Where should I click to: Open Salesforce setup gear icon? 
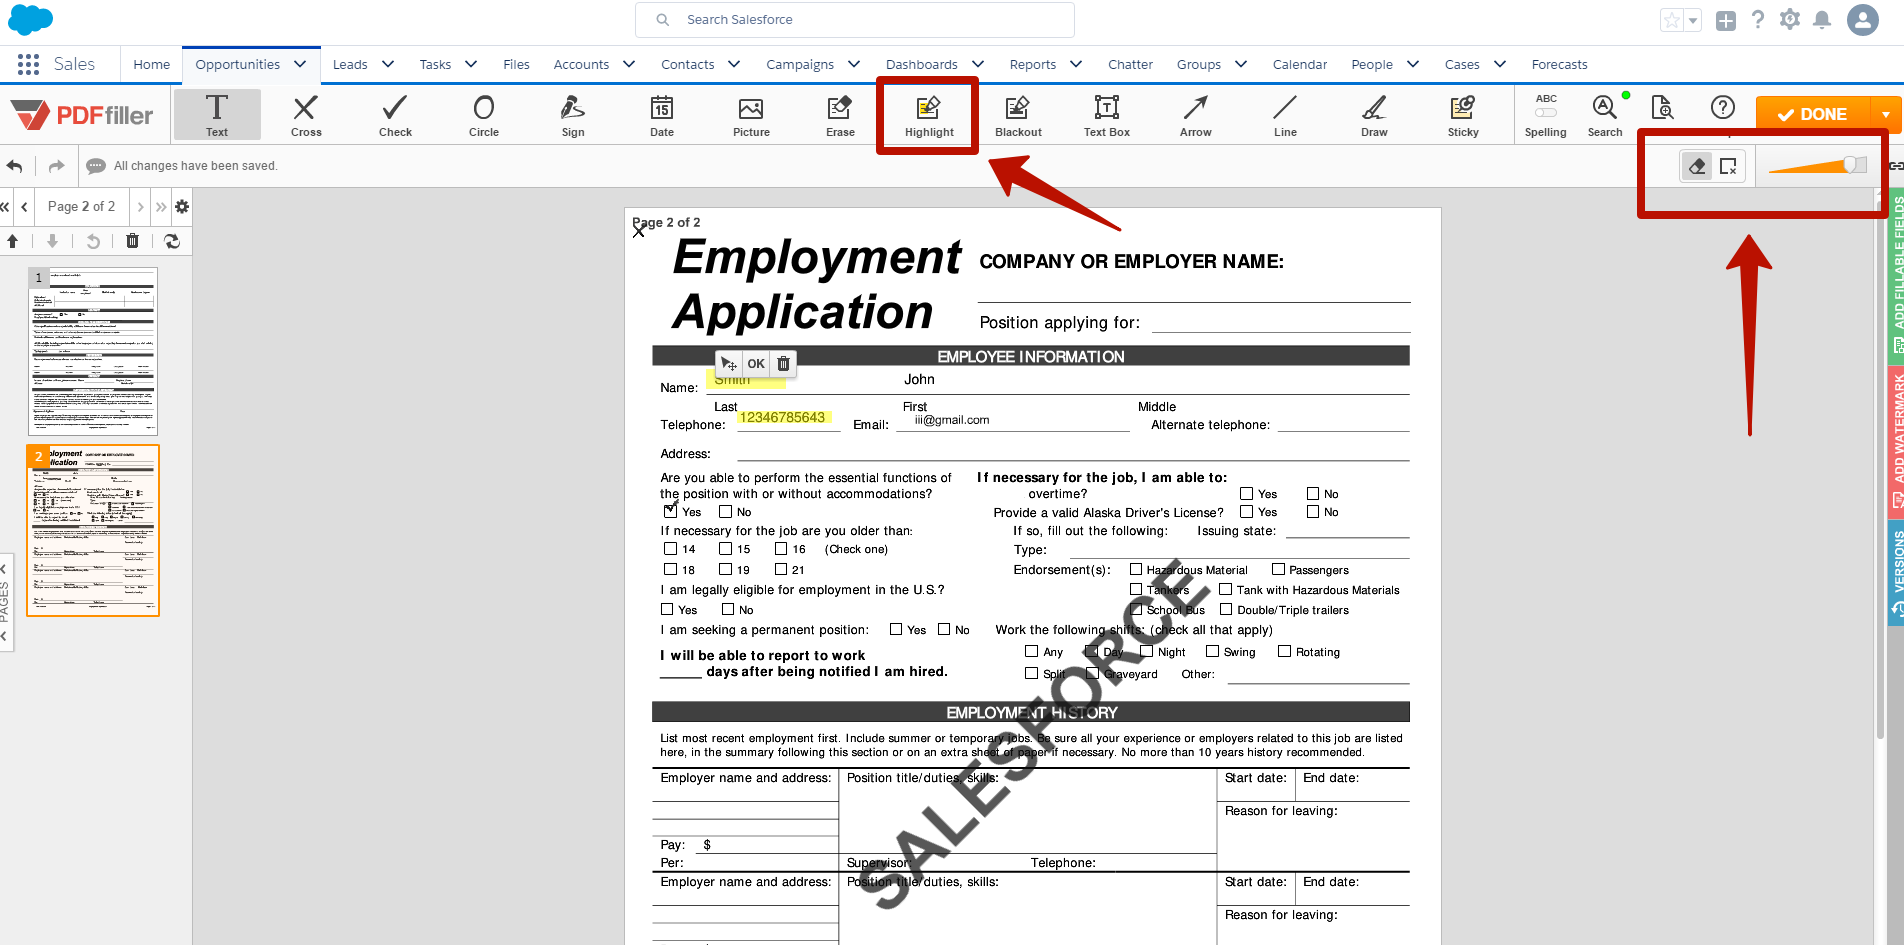[1790, 19]
